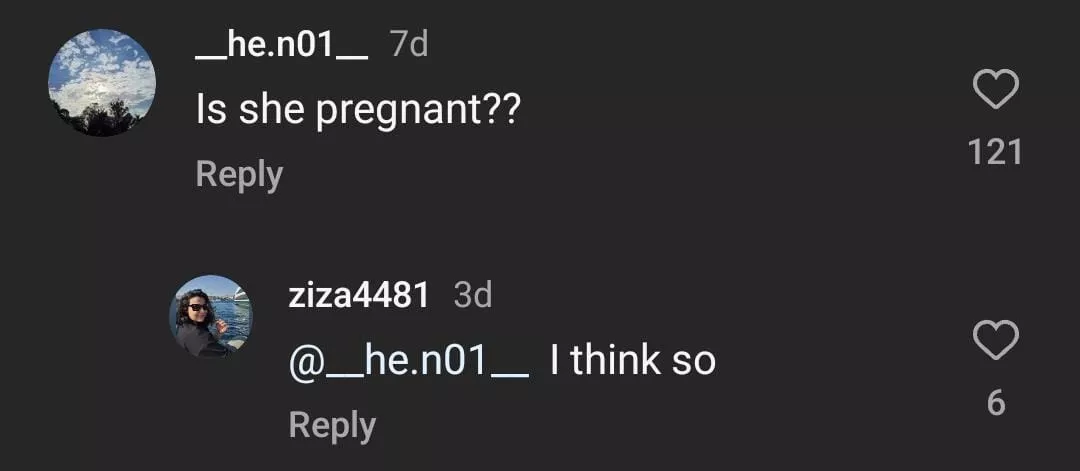This screenshot has width=1080, height=471.
Task: Reply to the "Is she pregnant??" comment
Action: click(239, 174)
